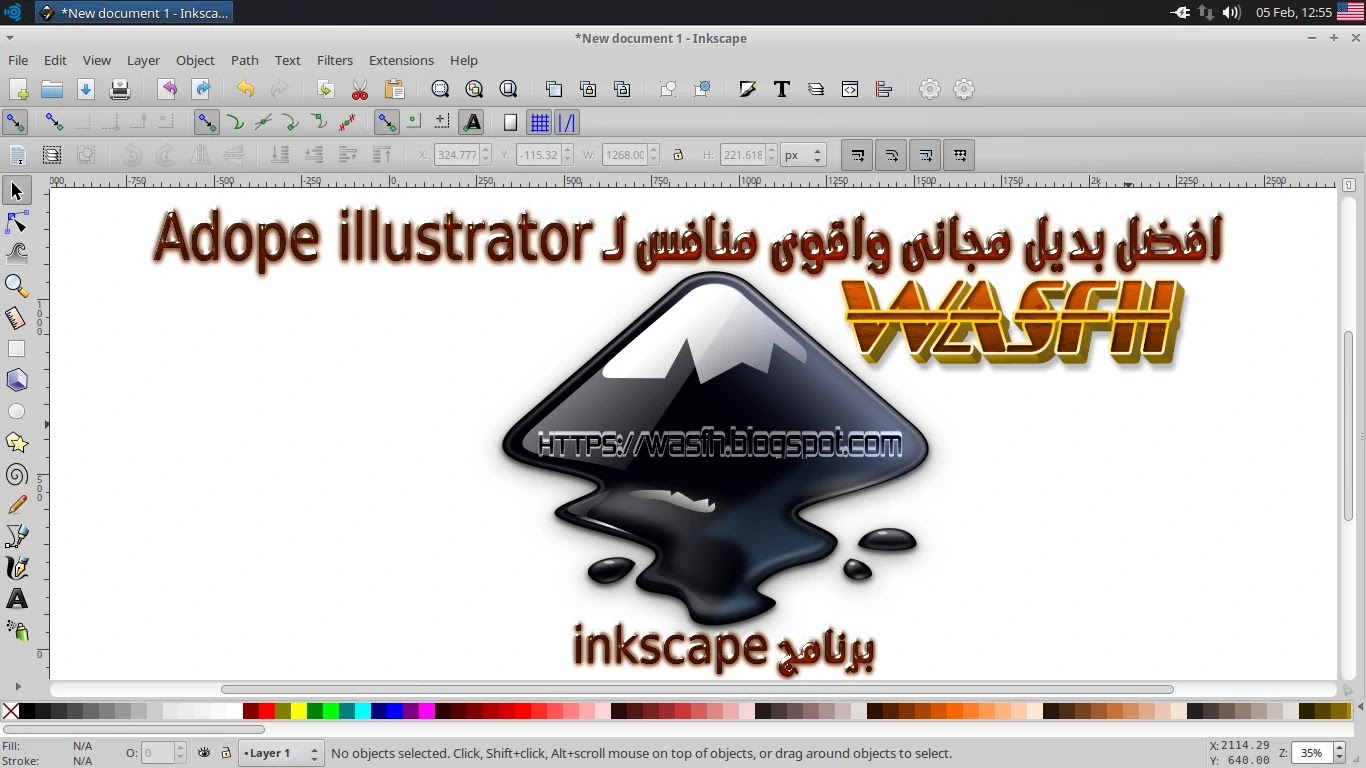Screen dimensions: 1366x768
Task: Pick the Star and polygon tool
Action: [x=16, y=443]
